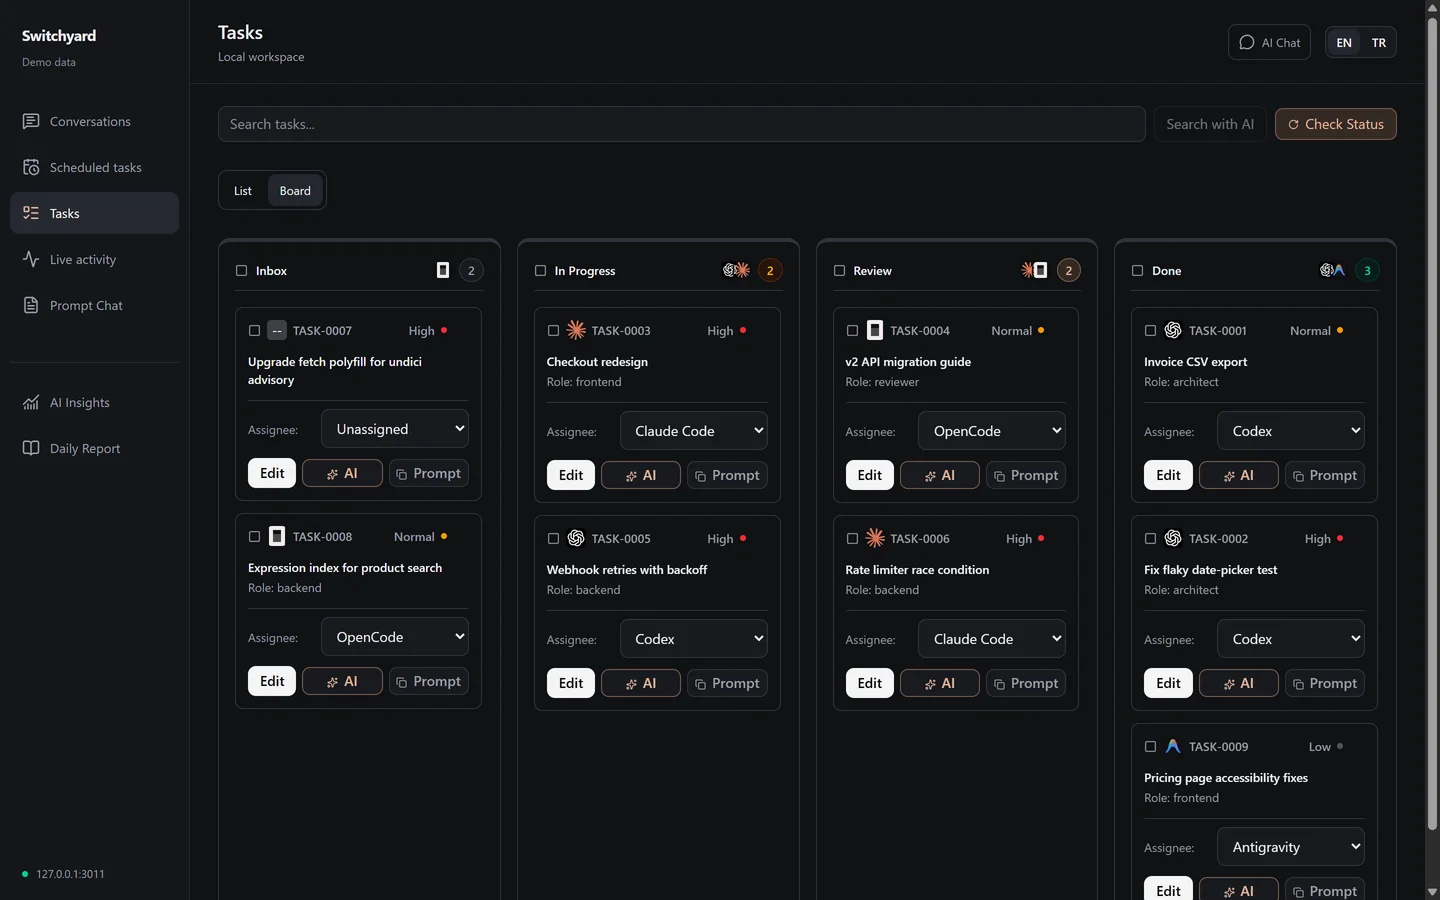Open the AI Insights chart icon
1440x900 pixels.
(x=31, y=402)
